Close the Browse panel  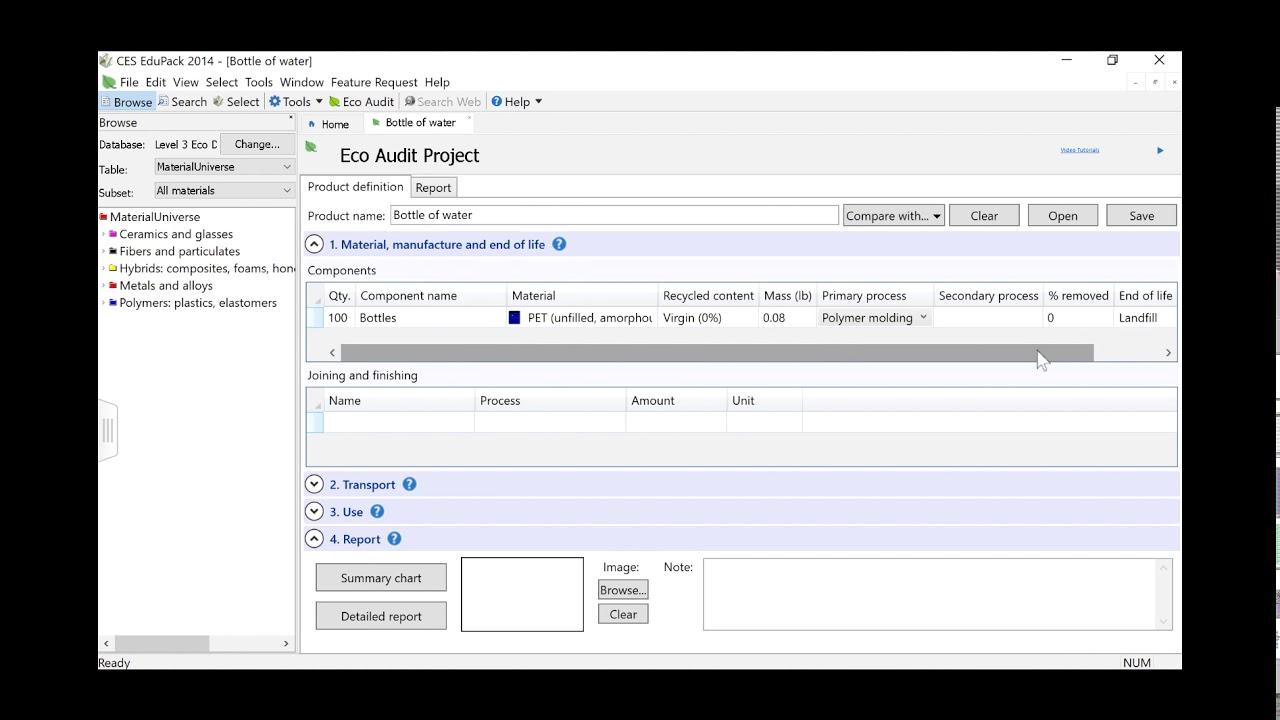291,119
